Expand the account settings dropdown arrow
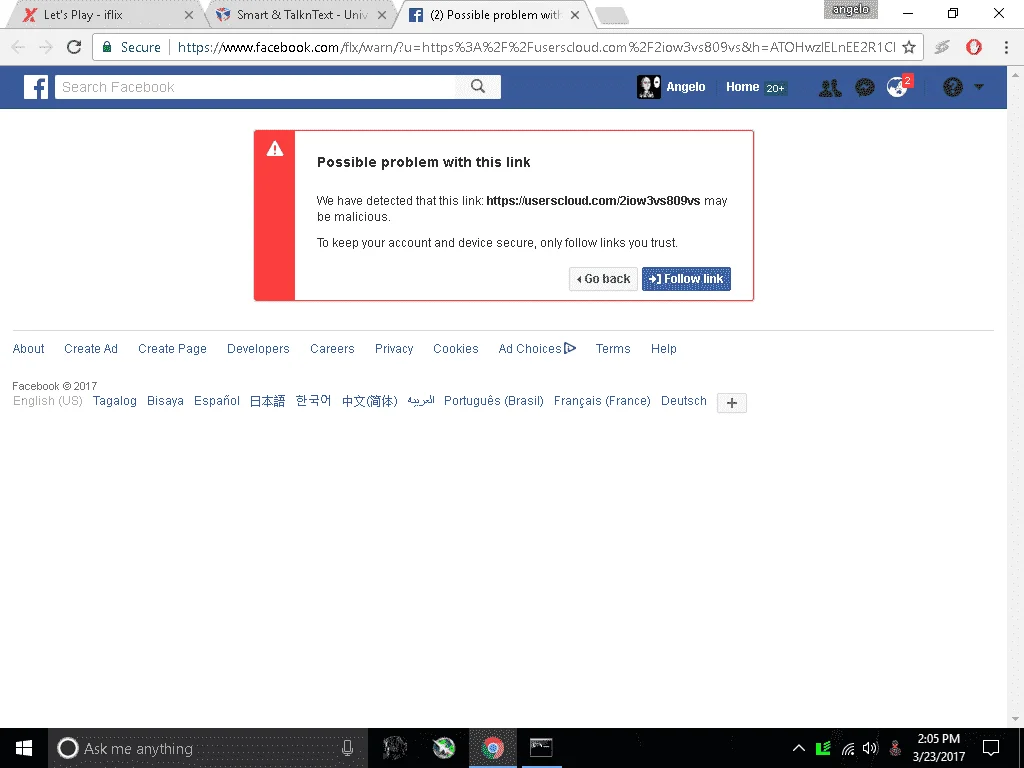The image size is (1024, 768). point(979,87)
